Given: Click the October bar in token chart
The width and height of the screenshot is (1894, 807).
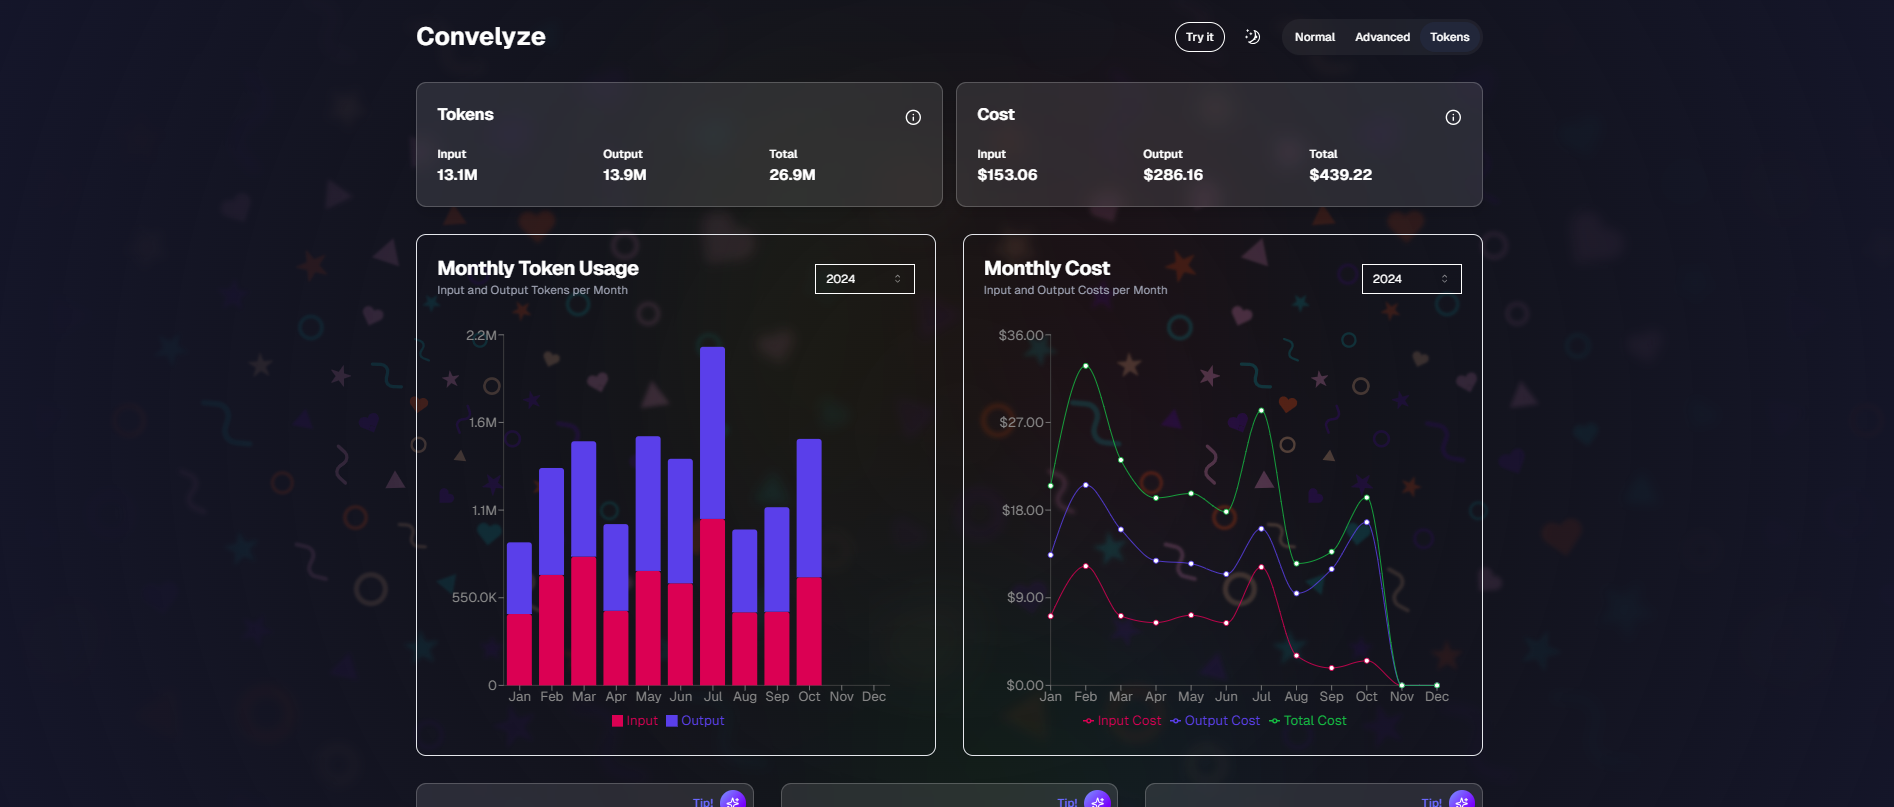Looking at the screenshot, I should (809, 562).
